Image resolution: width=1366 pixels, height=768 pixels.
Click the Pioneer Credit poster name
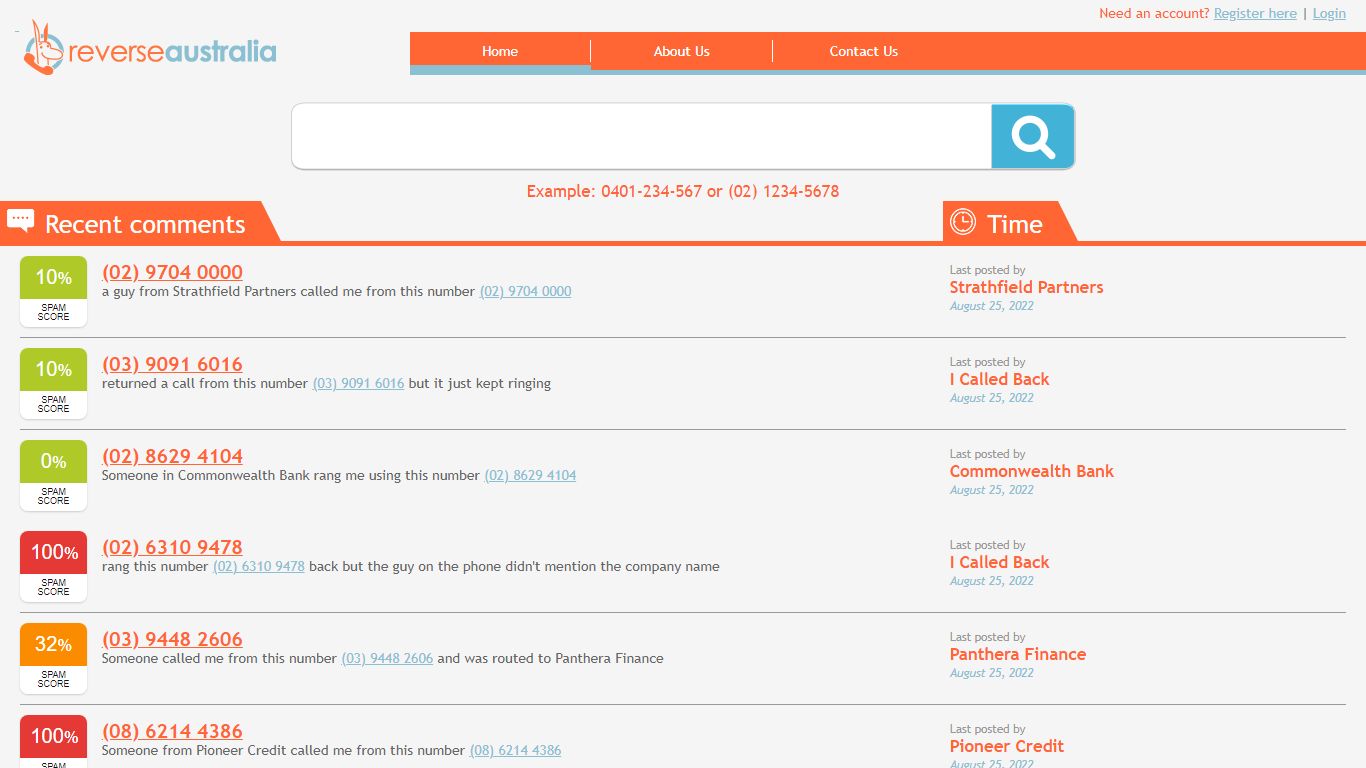pos(1006,746)
